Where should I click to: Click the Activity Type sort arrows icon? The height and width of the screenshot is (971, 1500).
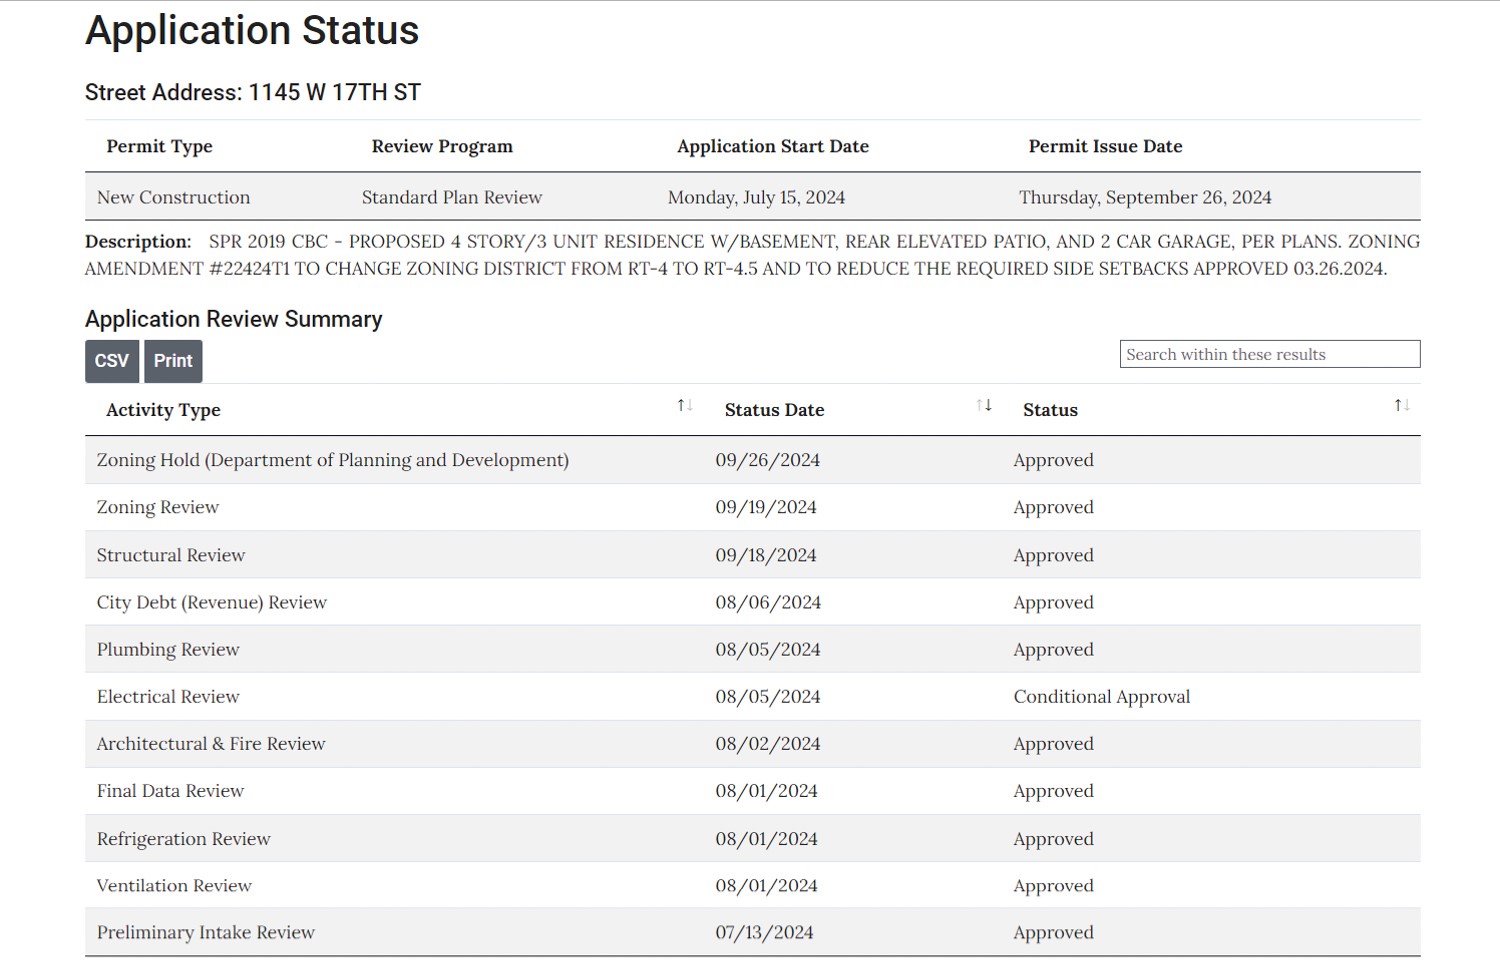[x=685, y=405]
